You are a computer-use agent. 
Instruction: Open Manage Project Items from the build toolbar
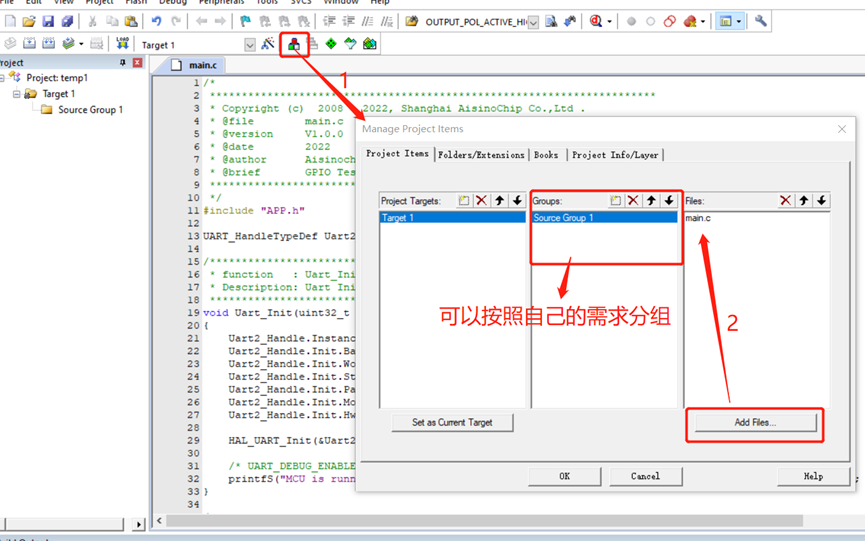(294, 44)
